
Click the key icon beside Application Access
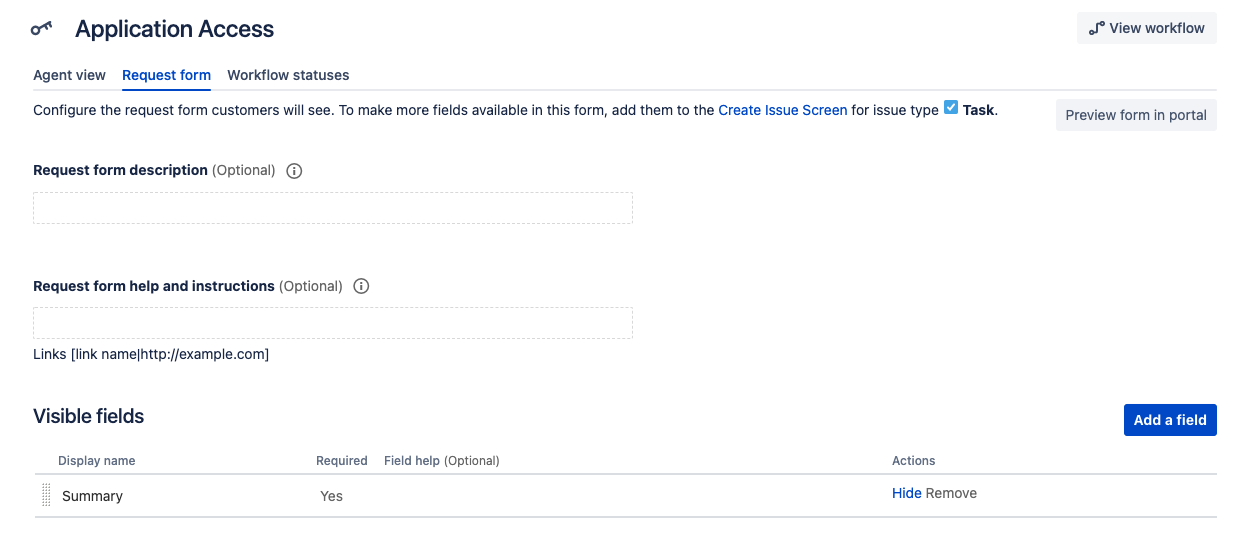41,29
